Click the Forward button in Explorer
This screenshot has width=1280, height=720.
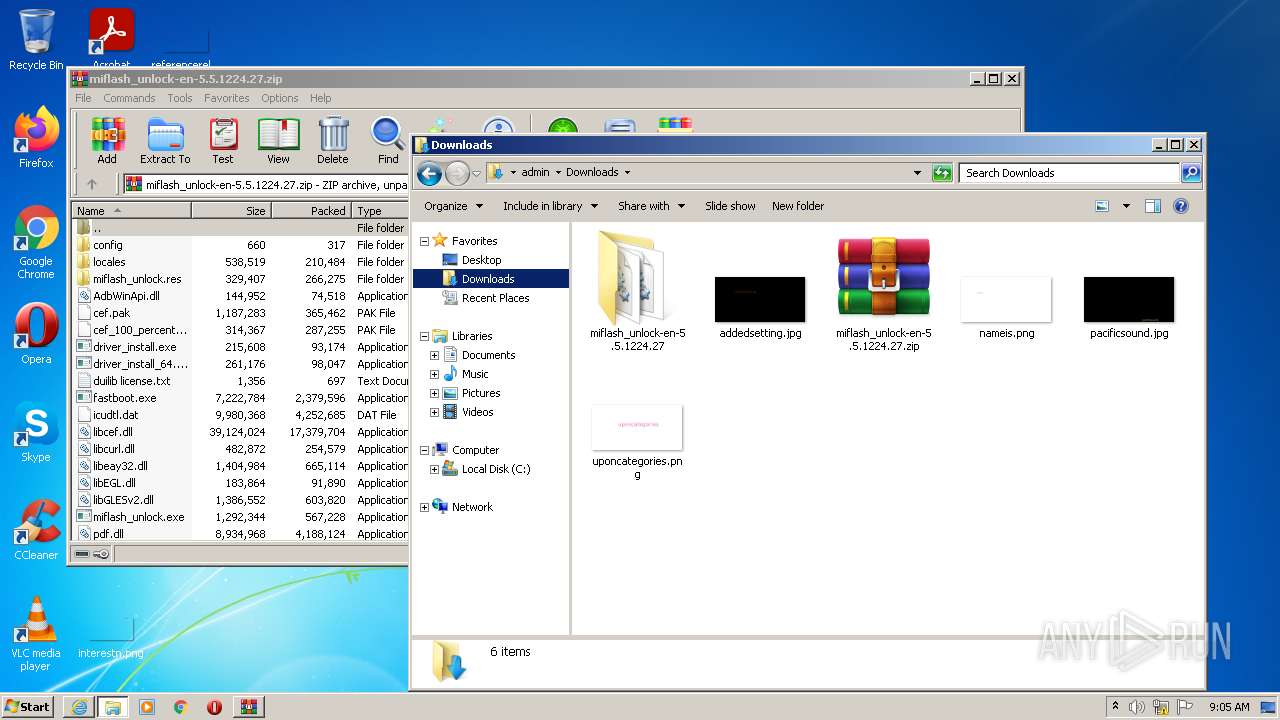coord(457,173)
